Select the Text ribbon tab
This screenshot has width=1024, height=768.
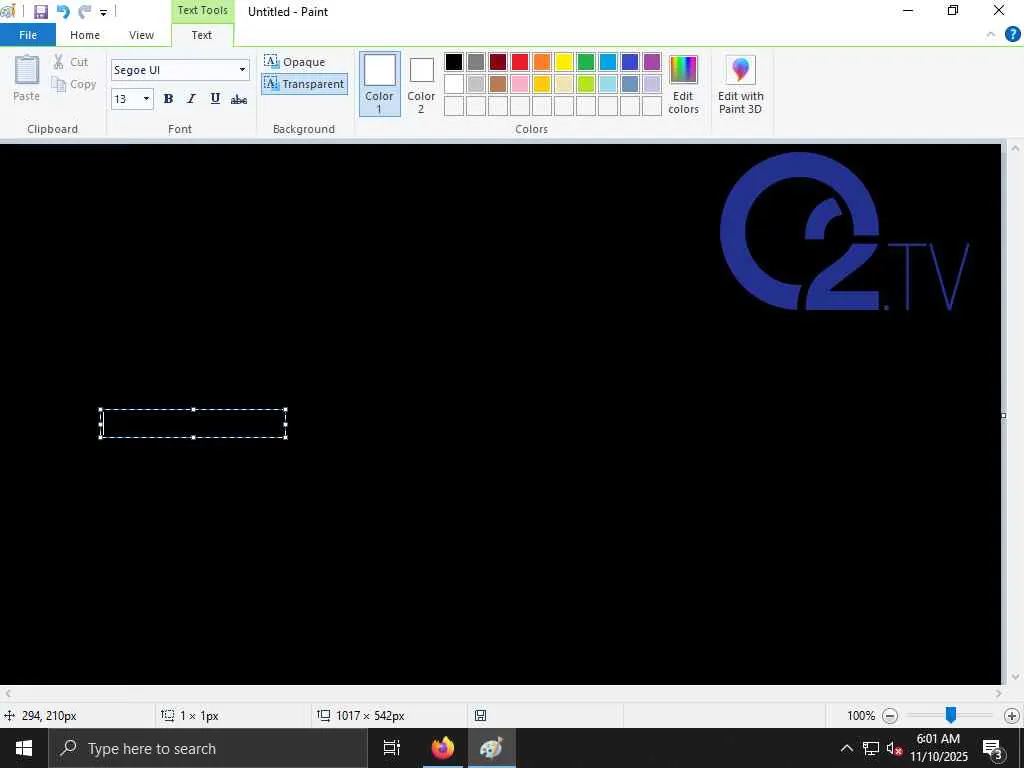pos(202,35)
